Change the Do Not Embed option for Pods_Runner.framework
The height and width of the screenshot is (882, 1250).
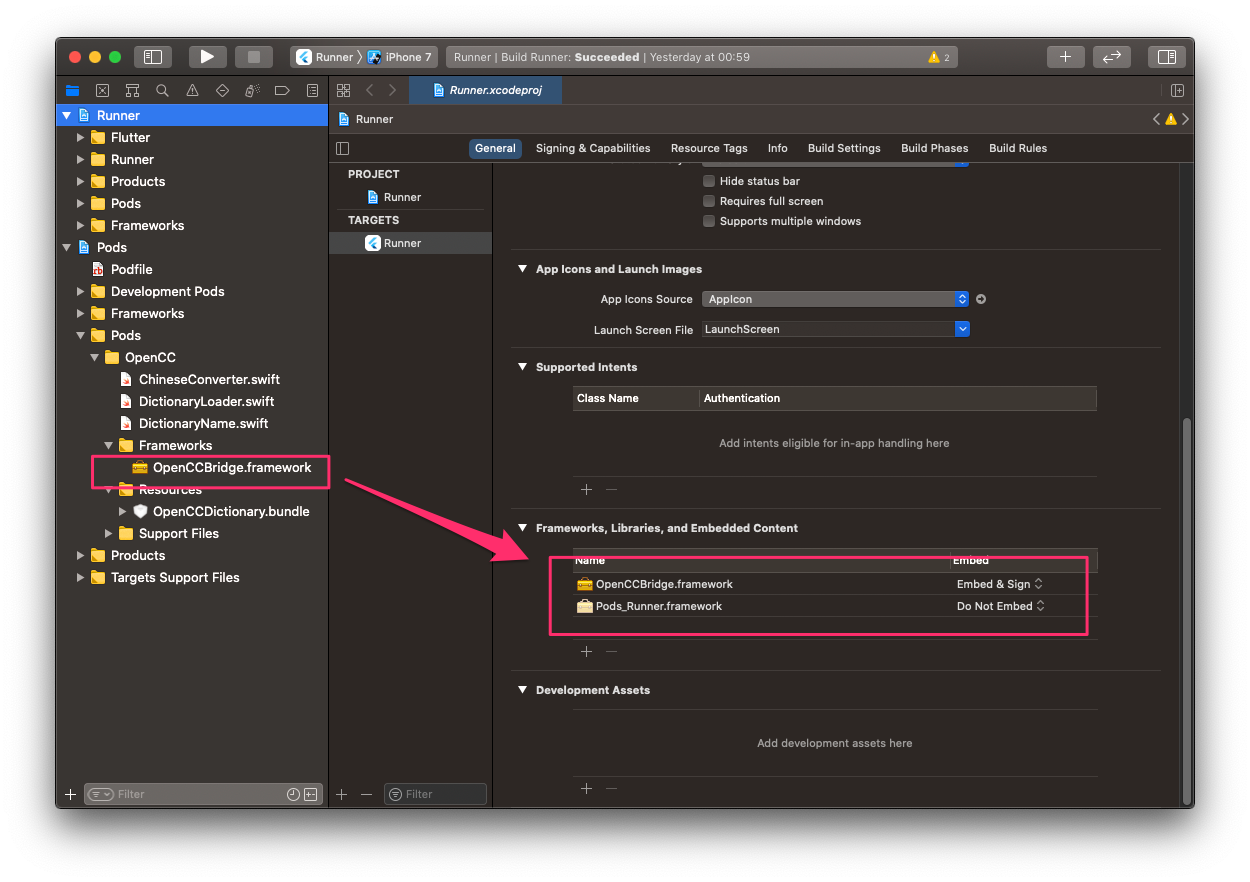(1001, 606)
